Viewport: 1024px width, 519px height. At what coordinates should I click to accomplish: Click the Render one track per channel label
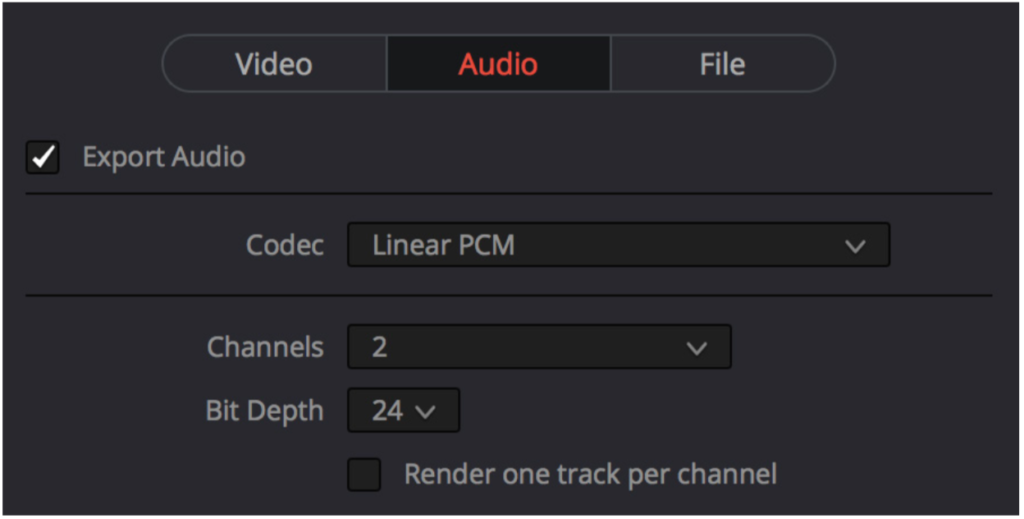pyautogui.click(x=590, y=475)
